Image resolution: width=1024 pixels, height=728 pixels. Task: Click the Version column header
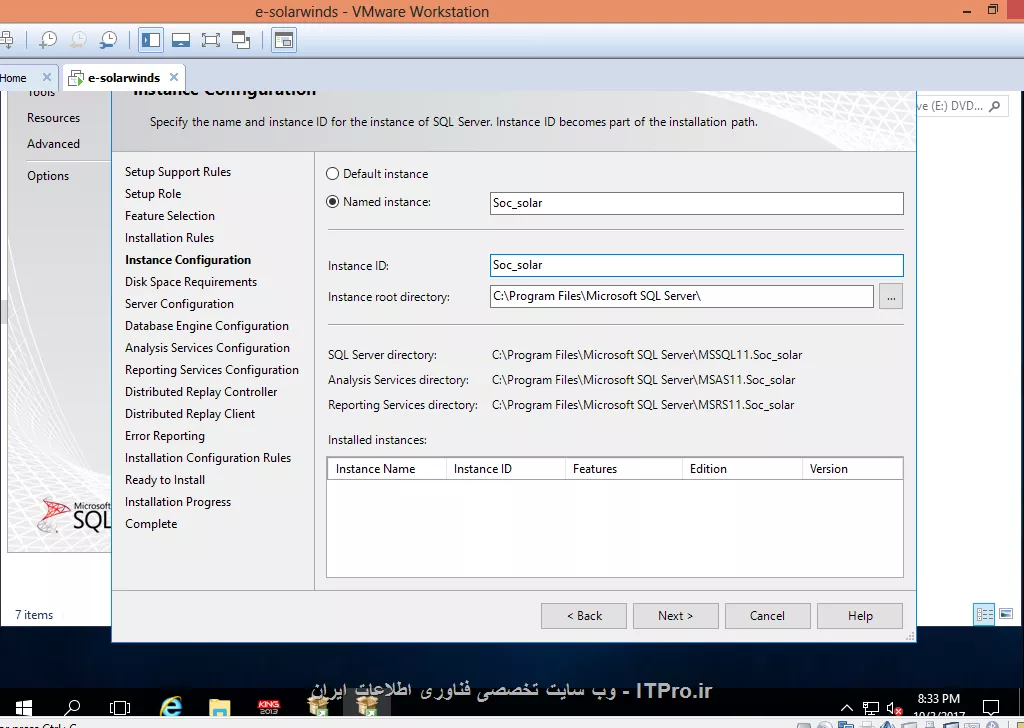point(853,469)
